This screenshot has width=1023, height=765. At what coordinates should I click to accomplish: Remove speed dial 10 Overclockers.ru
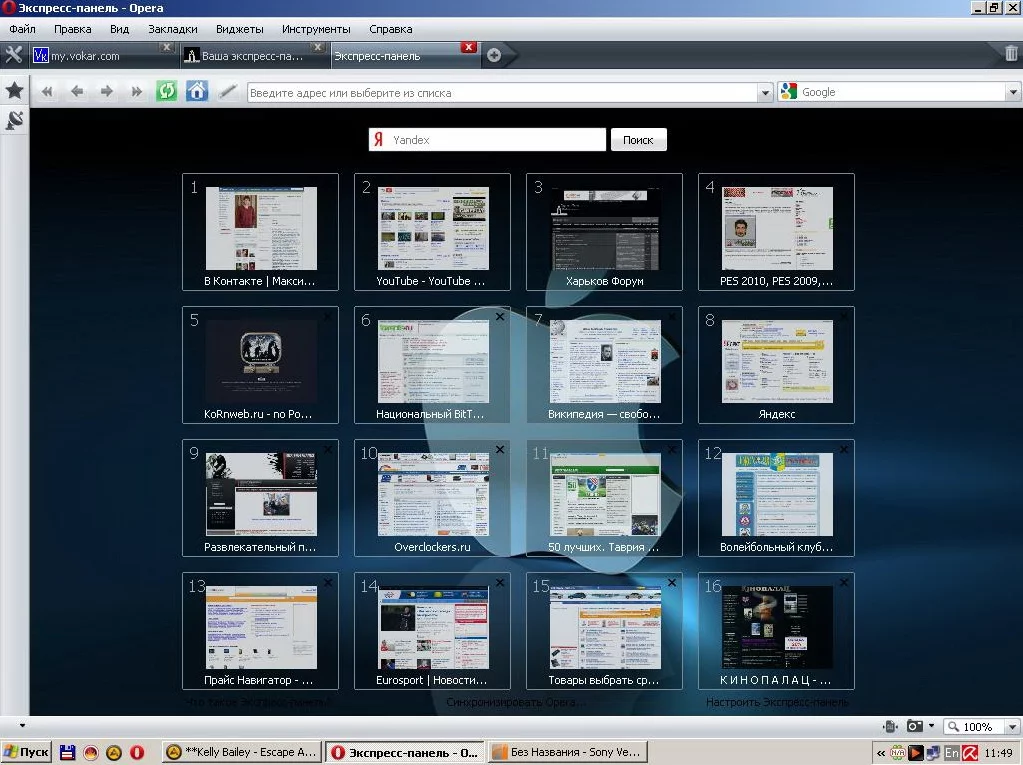[500, 449]
